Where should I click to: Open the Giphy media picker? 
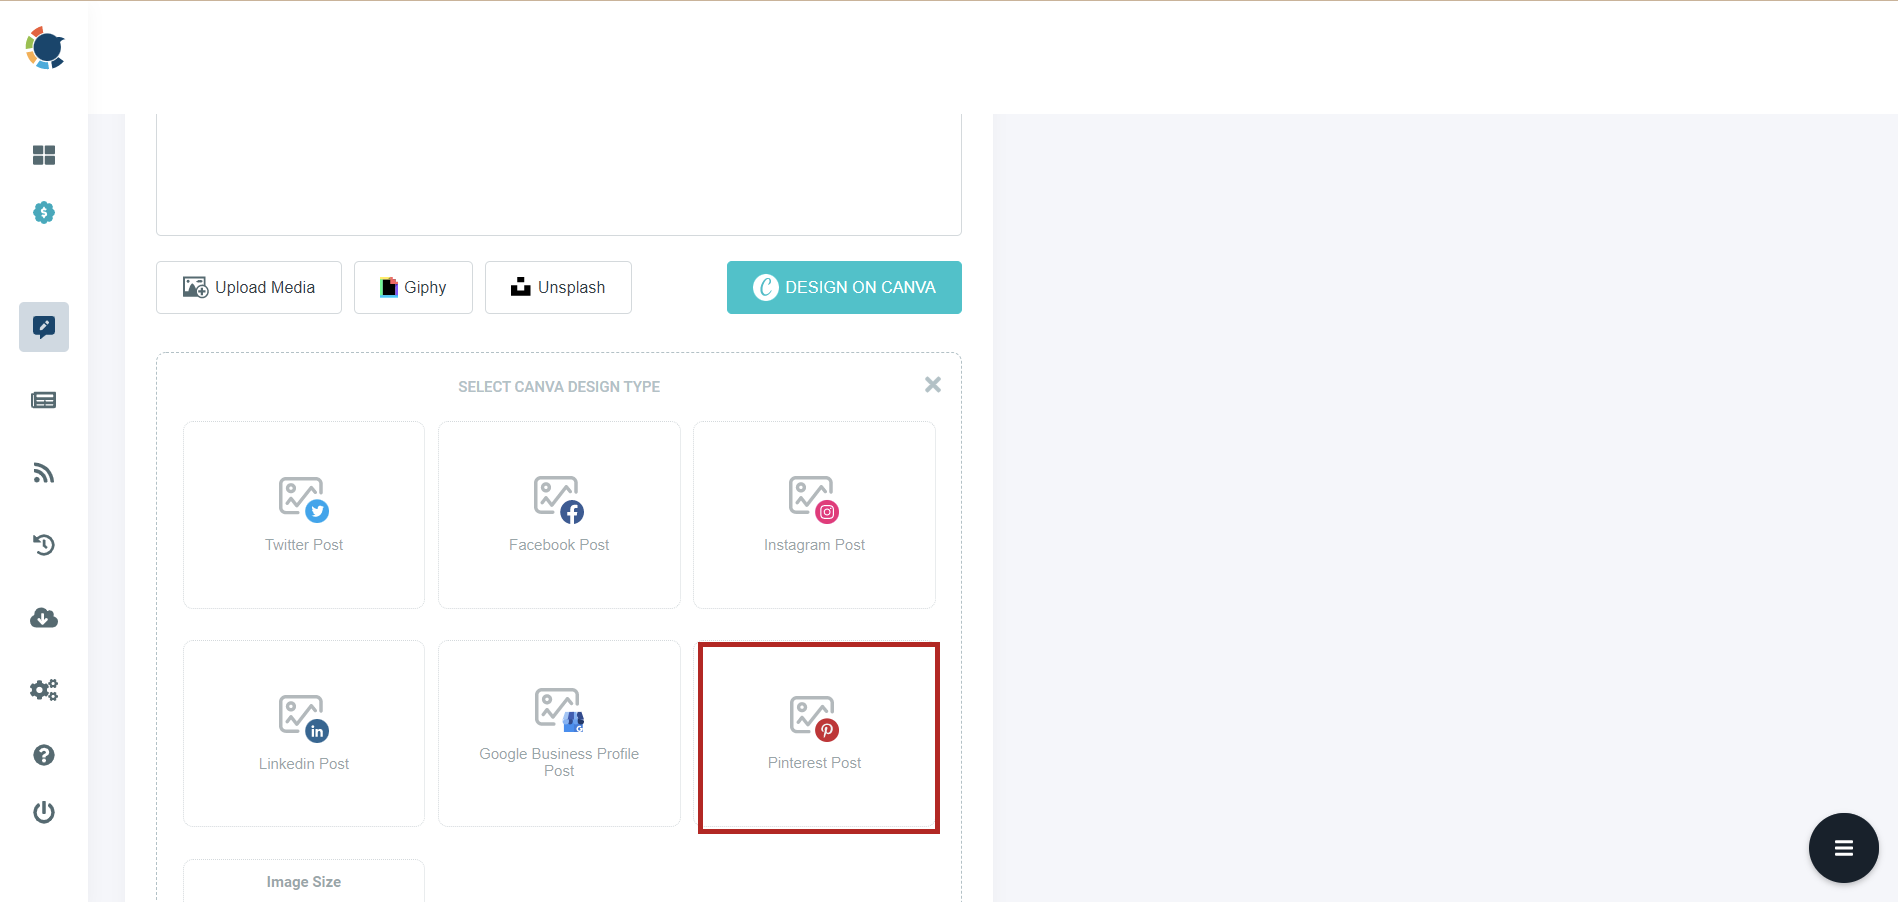point(413,288)
